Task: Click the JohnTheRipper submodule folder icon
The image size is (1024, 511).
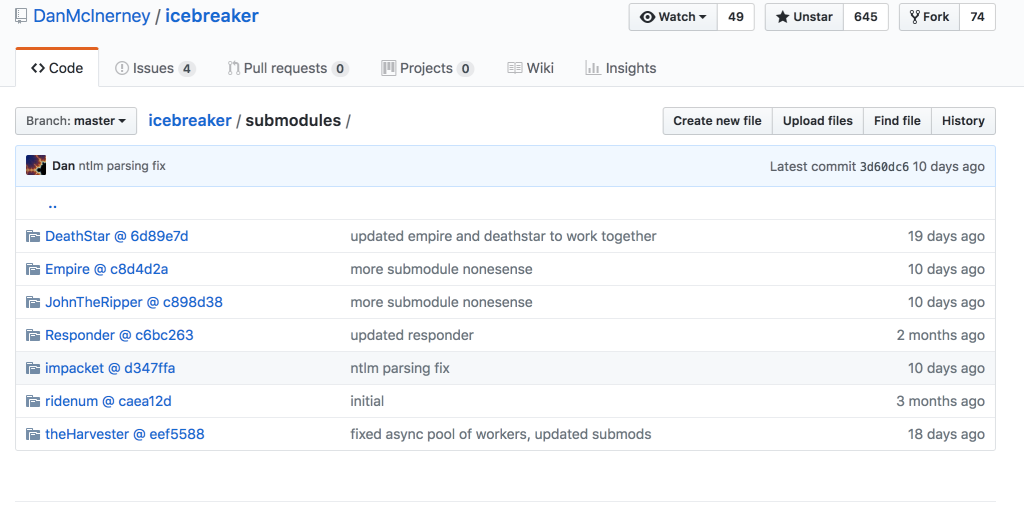Action: pos(33,303)
